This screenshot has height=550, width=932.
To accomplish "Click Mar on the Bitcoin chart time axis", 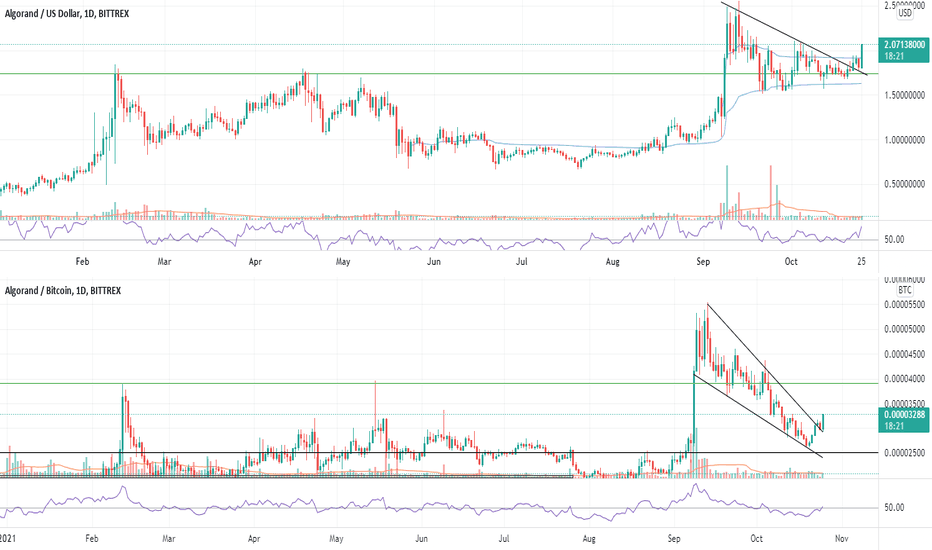I will [168, 539].
